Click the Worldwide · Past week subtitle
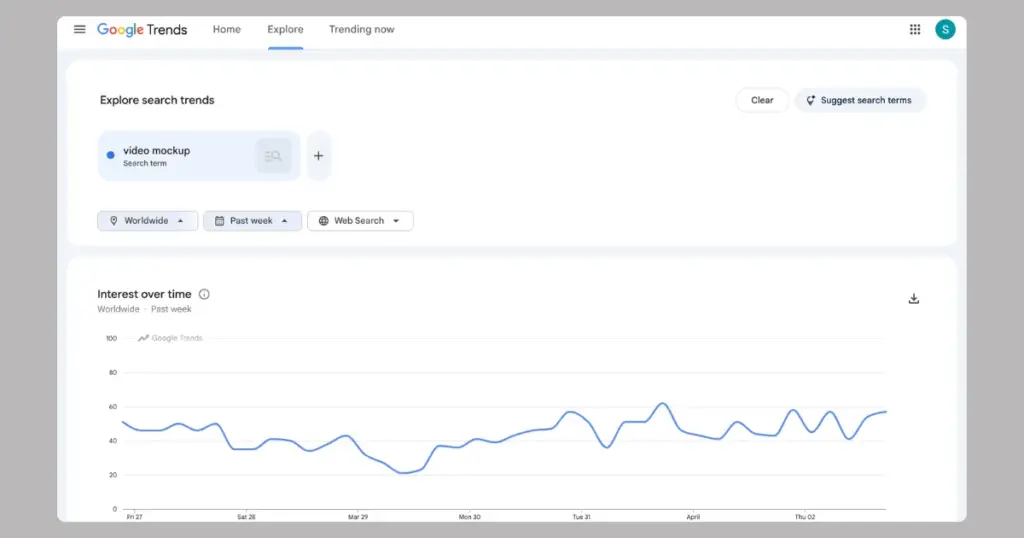The width and height of the screenshot is (1024, 538). [144, 309]
